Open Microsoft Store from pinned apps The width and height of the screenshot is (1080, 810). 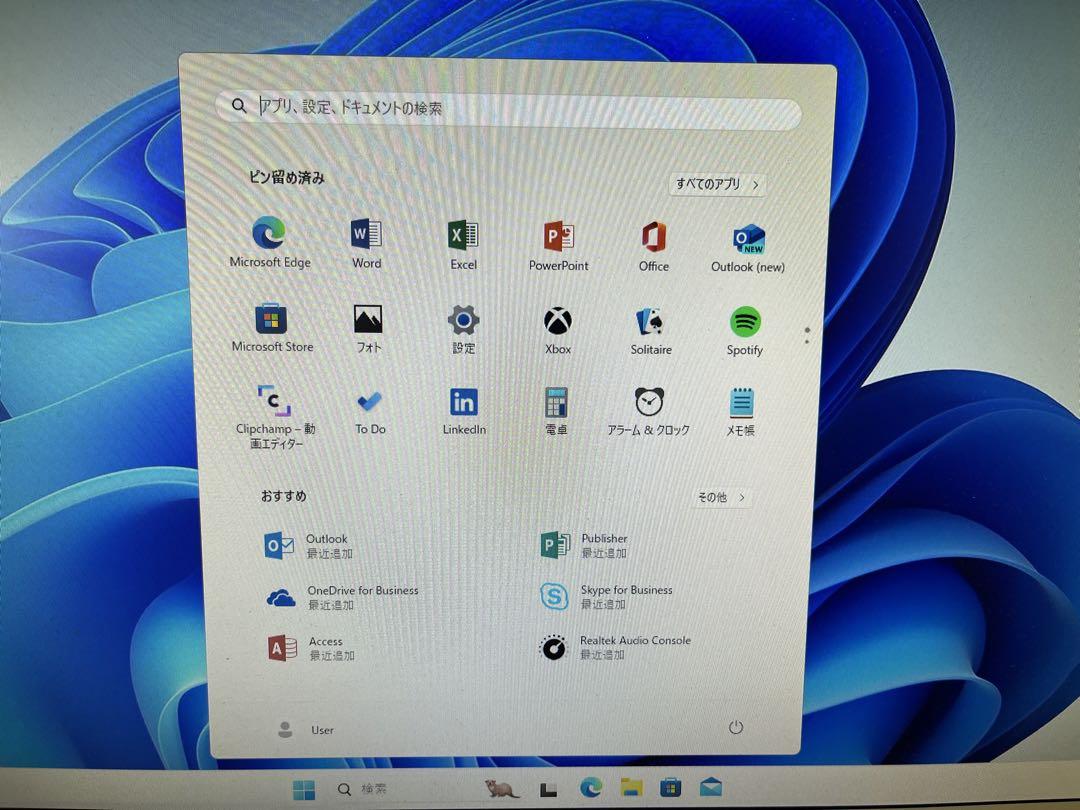(272, 327)
